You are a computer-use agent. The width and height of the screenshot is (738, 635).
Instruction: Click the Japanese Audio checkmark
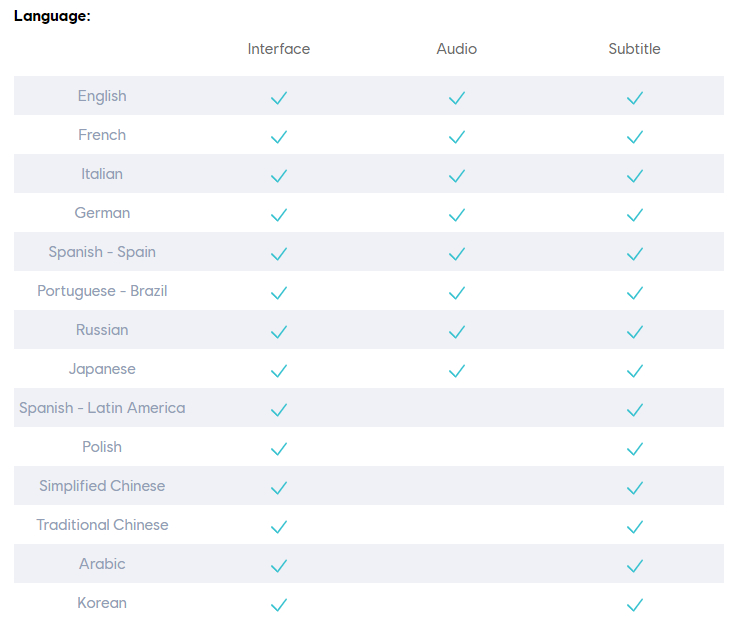tap(457, 371)
